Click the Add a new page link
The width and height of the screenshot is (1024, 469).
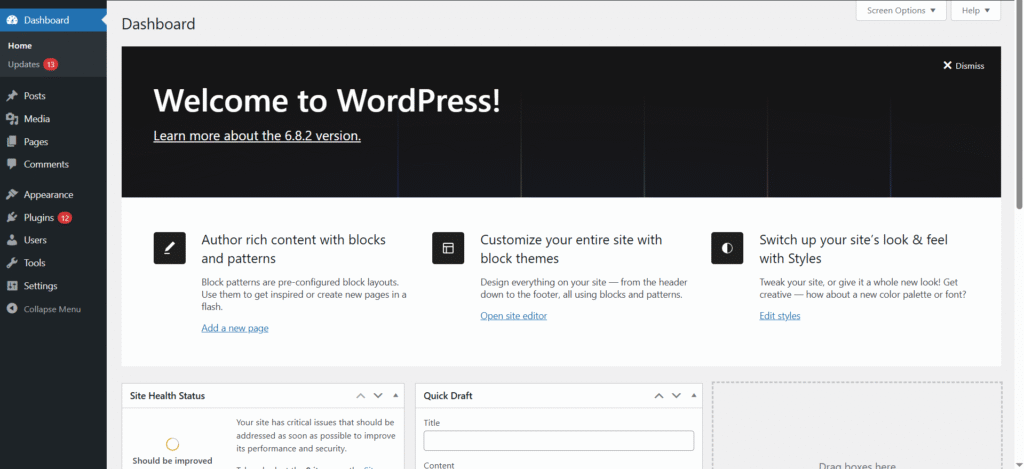click(x=235, y=328)
